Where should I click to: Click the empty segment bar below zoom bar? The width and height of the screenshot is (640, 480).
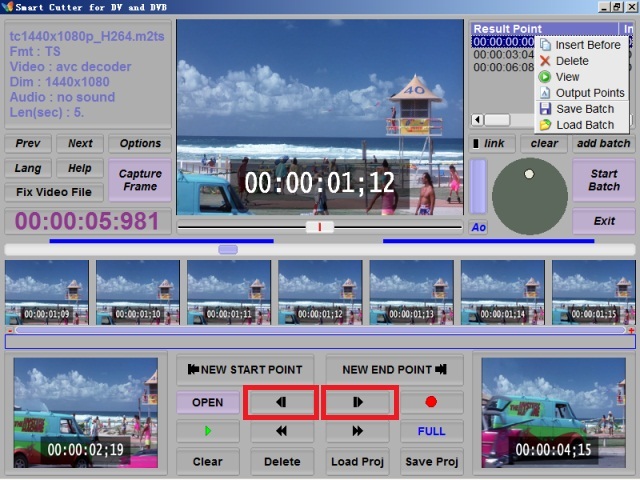point(320,342)
